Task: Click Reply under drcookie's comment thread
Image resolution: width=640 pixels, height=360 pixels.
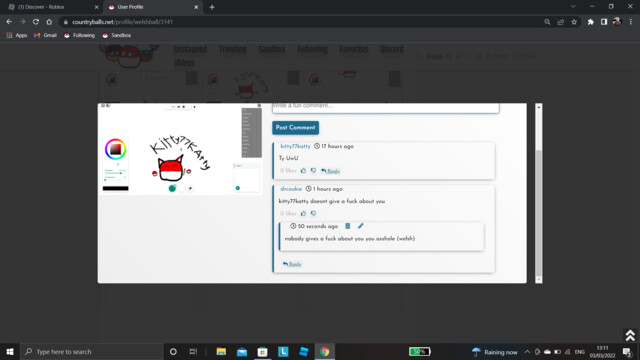Action: (x=292, y=264)
